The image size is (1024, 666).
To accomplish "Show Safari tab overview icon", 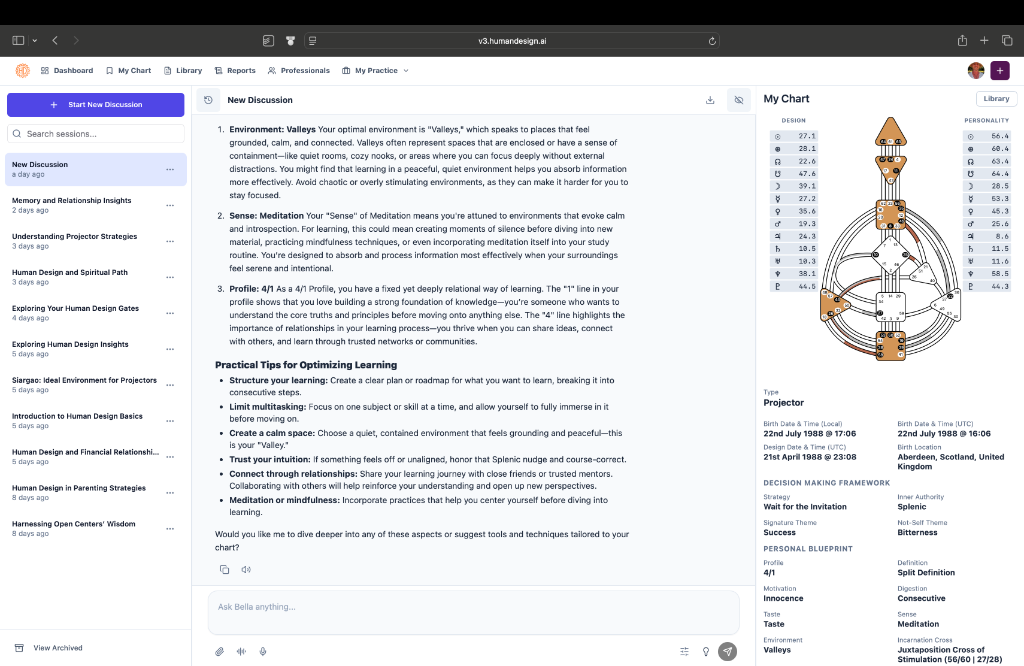I will point(1007,40).
